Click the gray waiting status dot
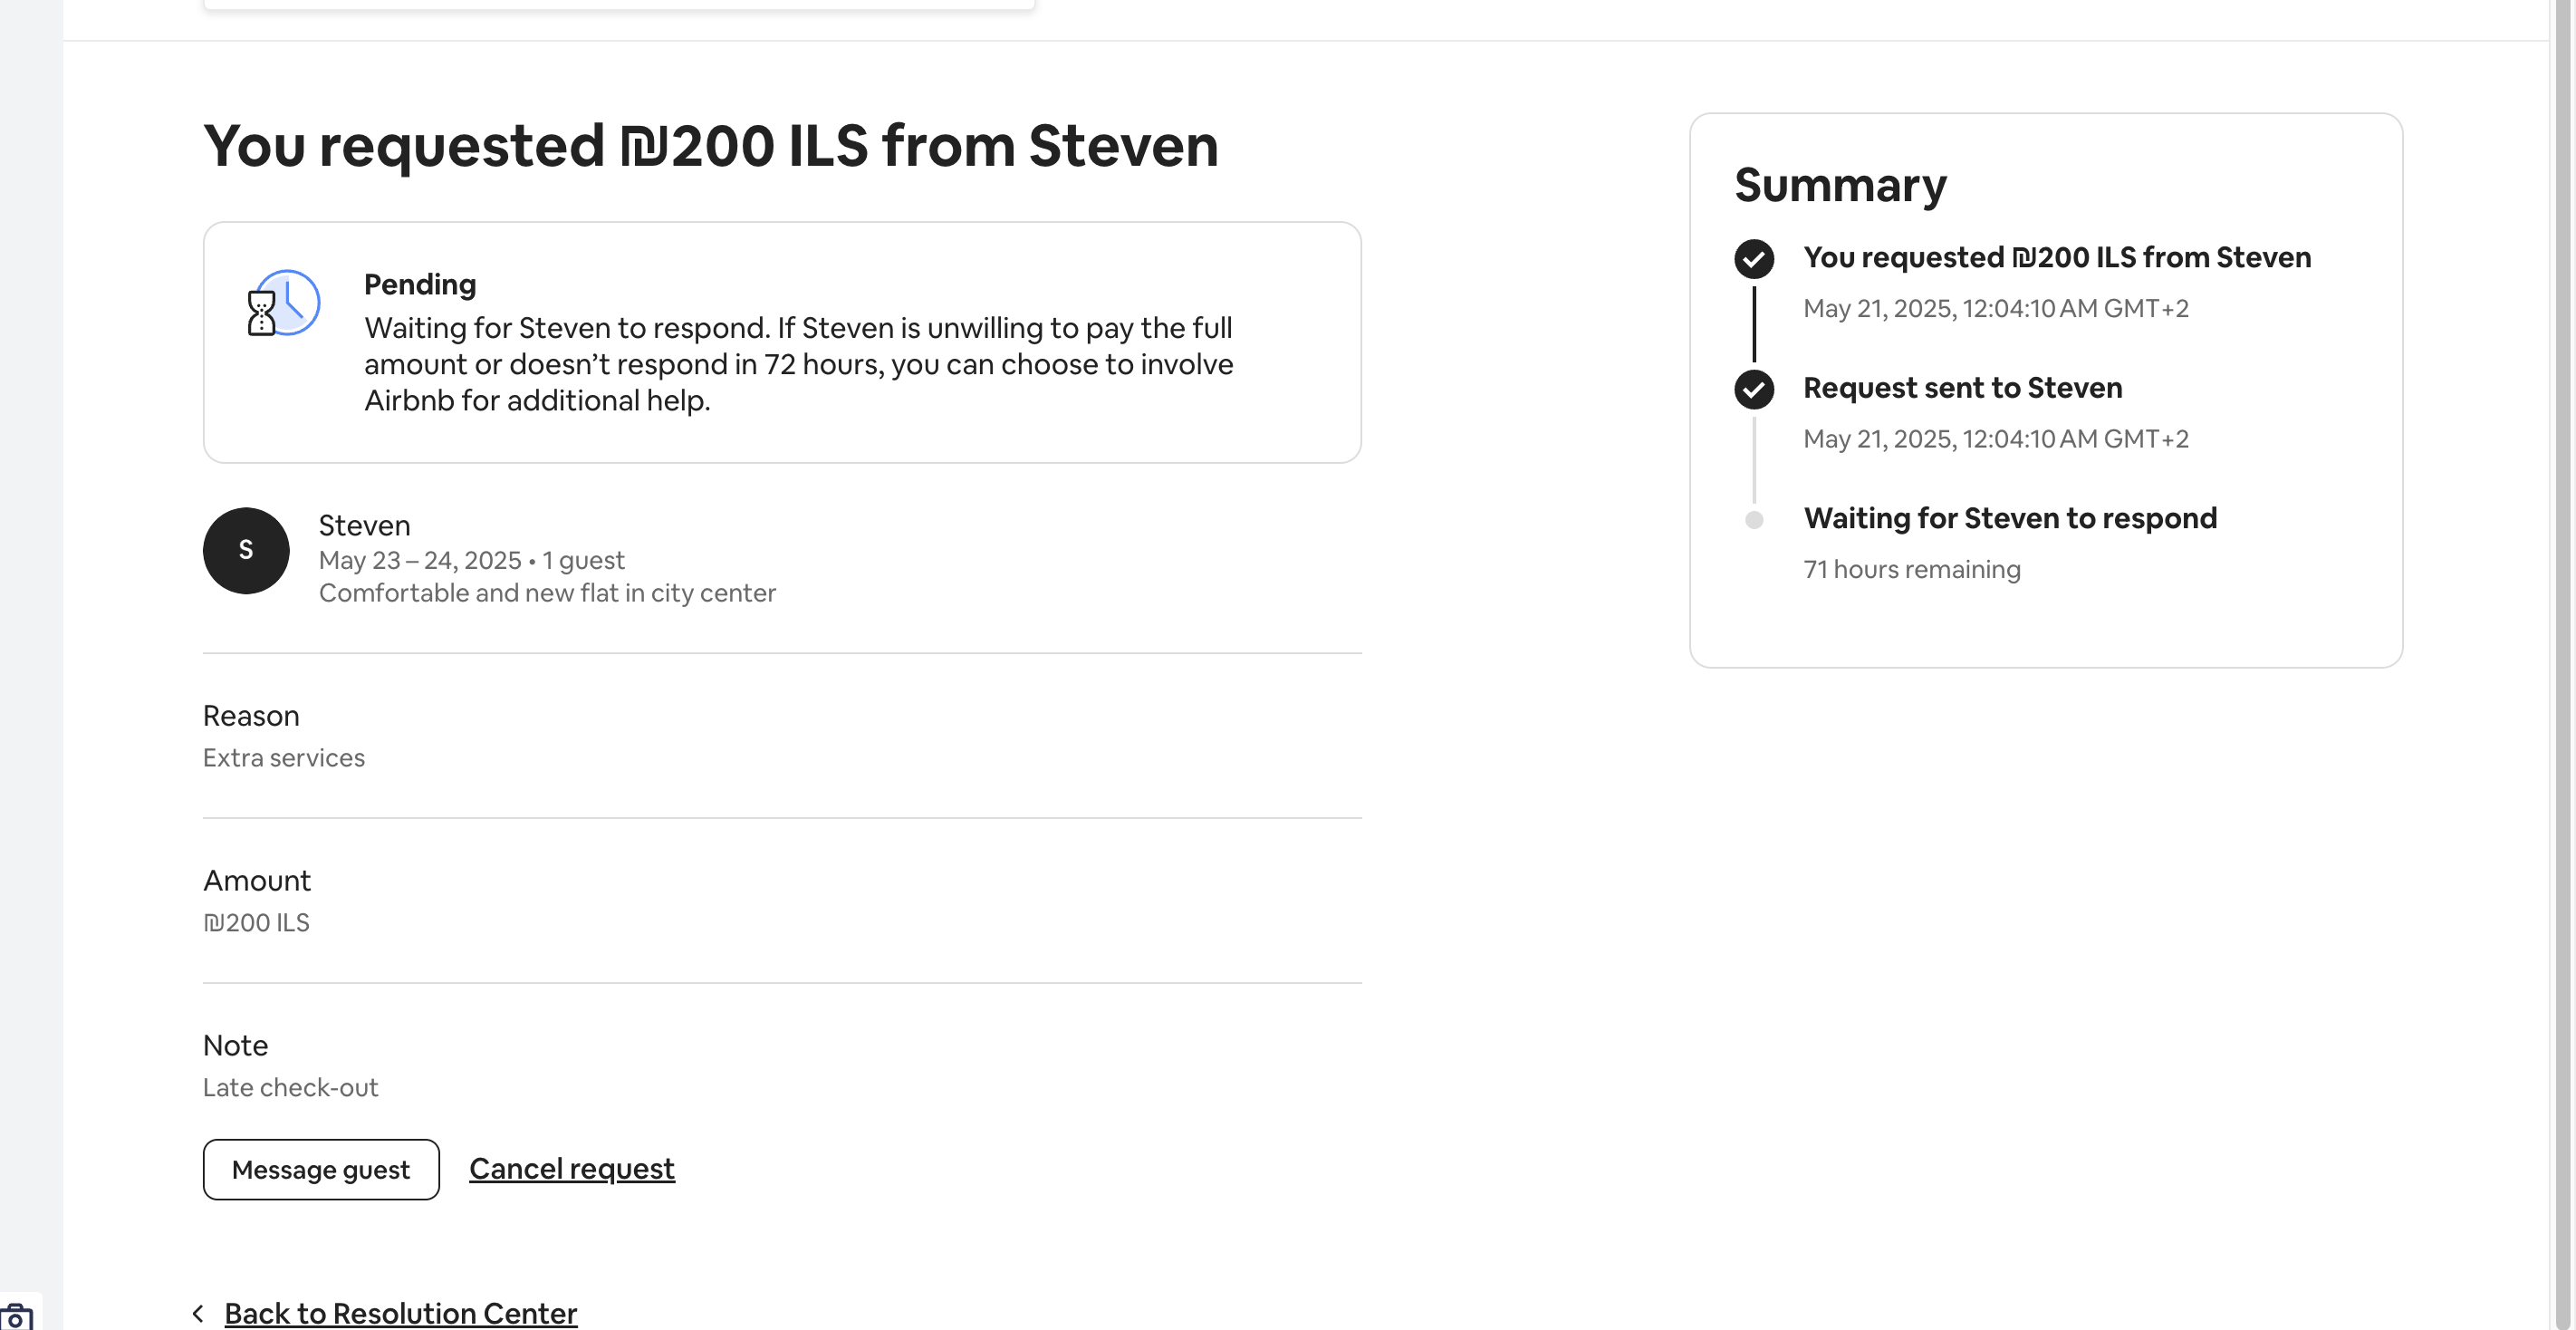 tap(1754, 520)
